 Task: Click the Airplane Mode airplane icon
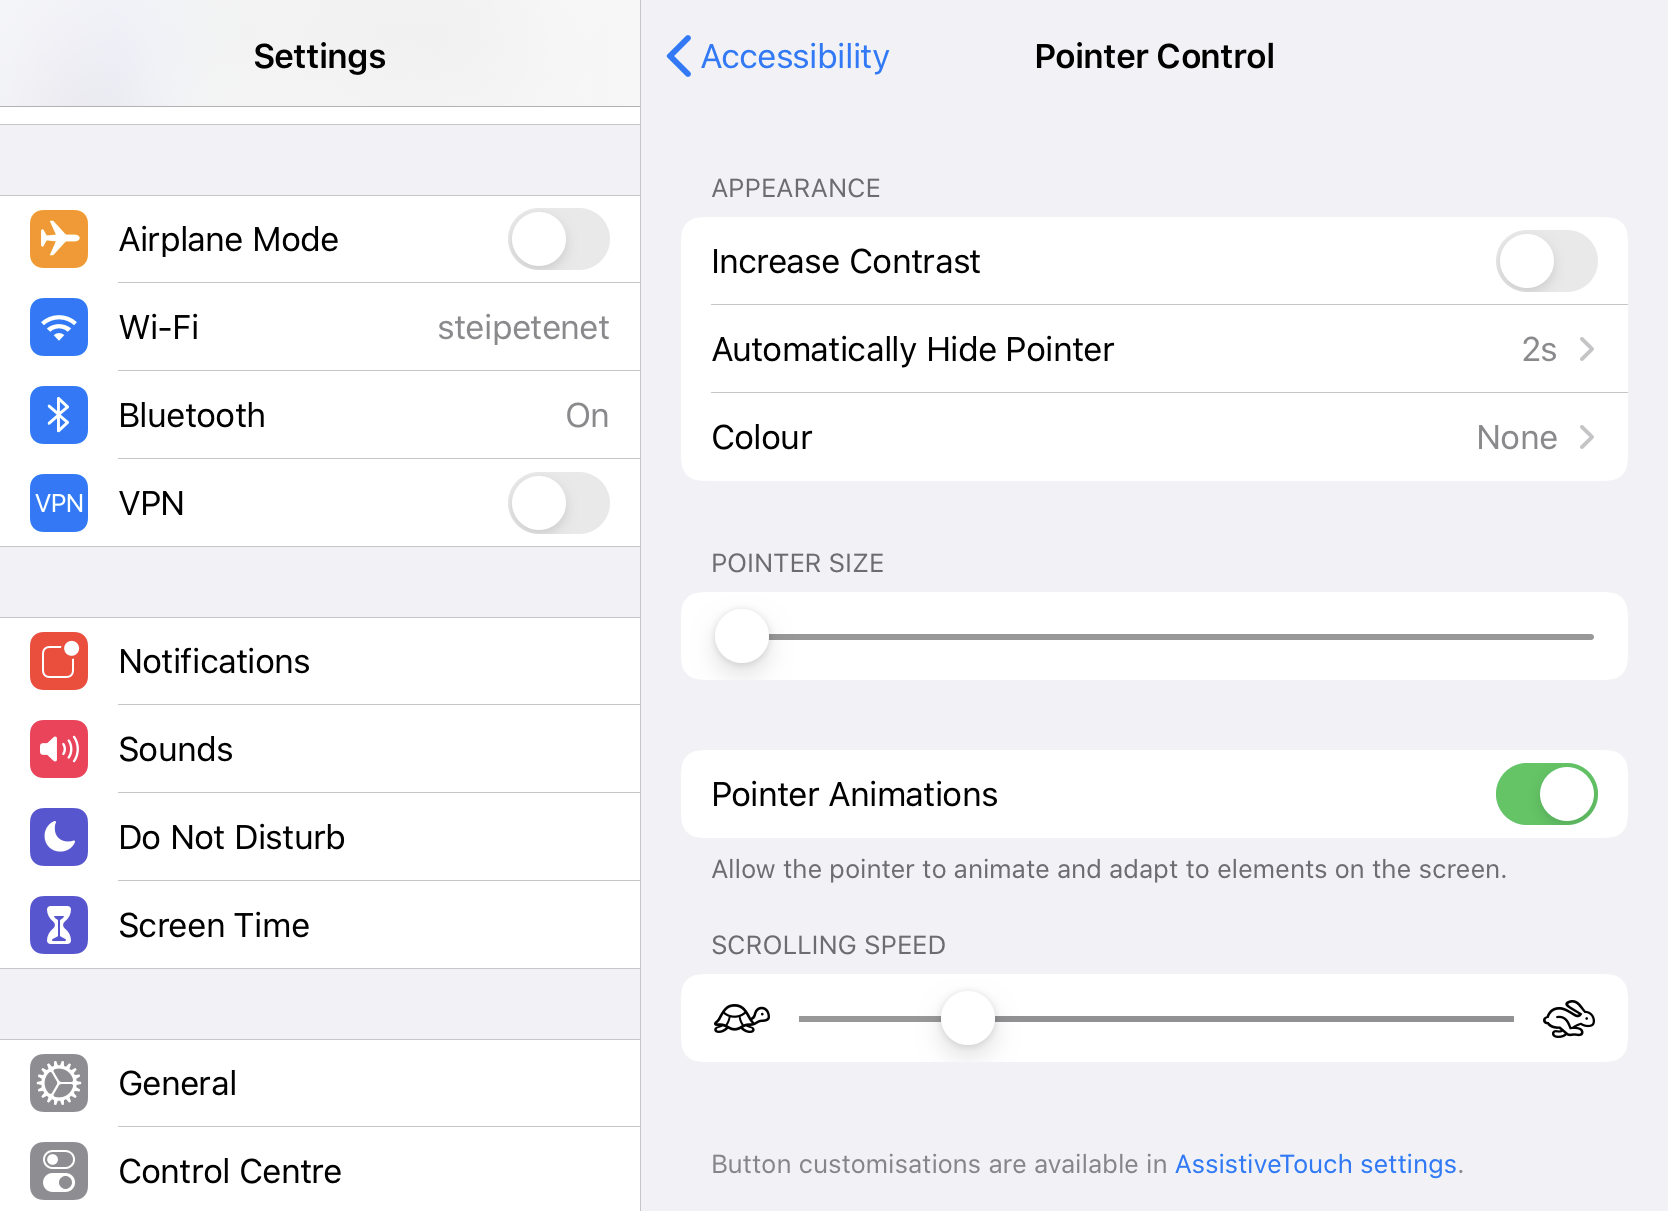58,239
